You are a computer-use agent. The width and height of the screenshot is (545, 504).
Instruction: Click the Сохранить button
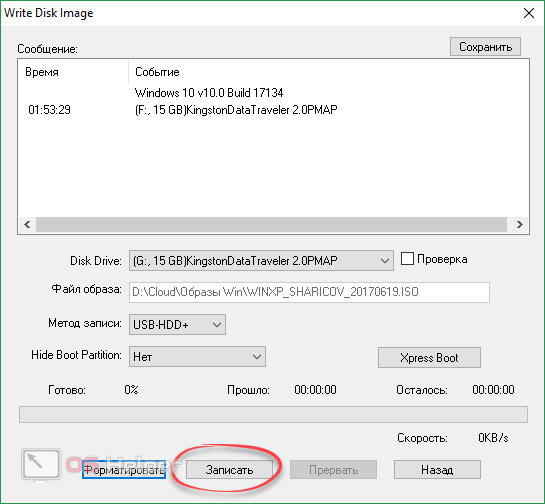485,47
